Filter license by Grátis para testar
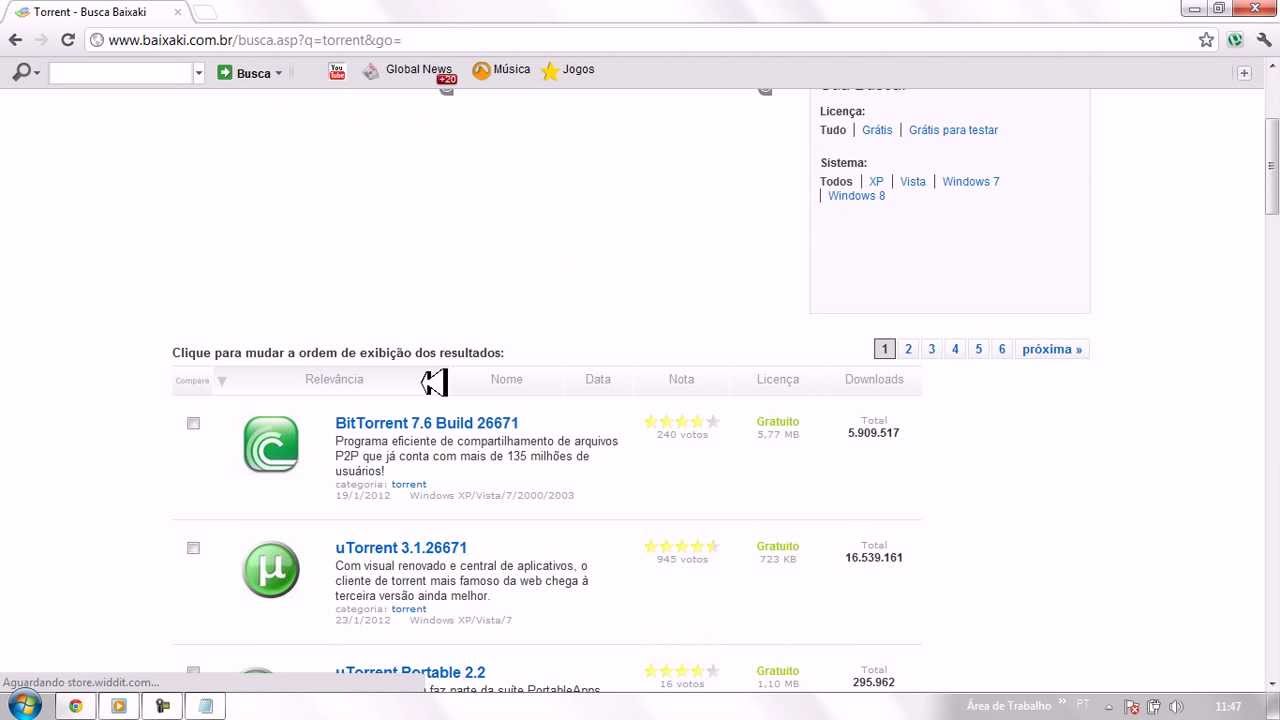Viewport: 1280px width, 720px height. coord(953,130)
